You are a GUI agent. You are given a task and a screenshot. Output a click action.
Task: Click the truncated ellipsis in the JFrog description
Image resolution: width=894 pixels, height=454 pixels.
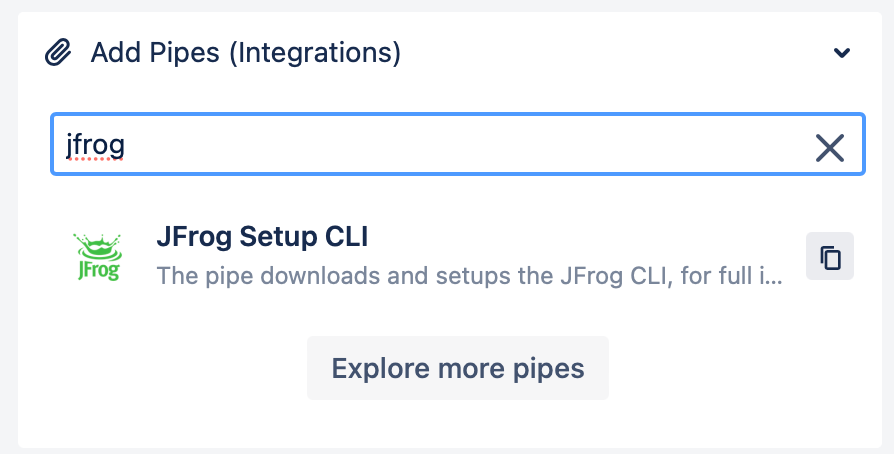pos(775,281)
